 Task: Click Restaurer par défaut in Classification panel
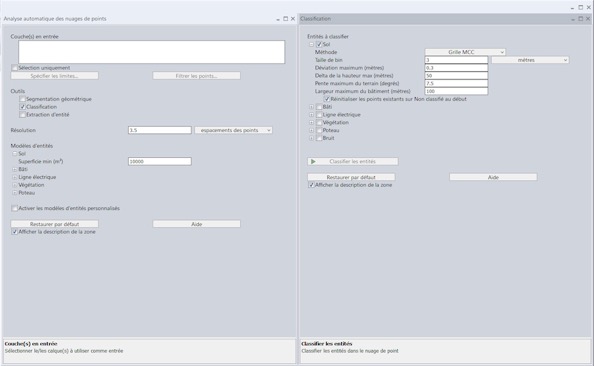[351, 177]
